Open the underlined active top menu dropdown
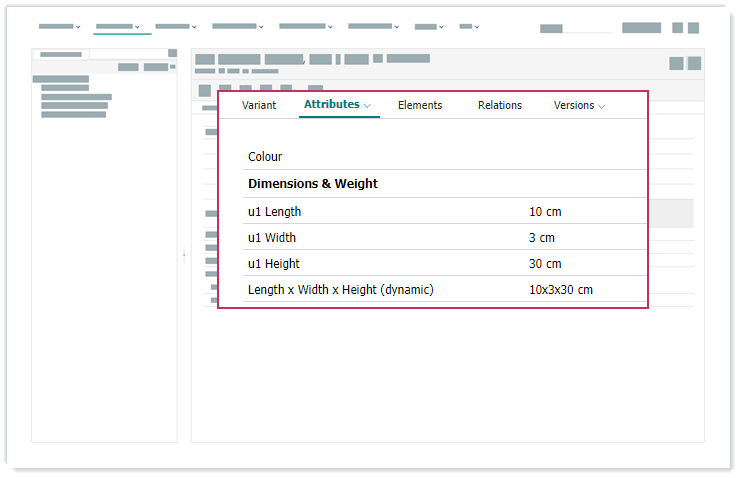This screenshot has height=478, width=740. click(118, 27)
